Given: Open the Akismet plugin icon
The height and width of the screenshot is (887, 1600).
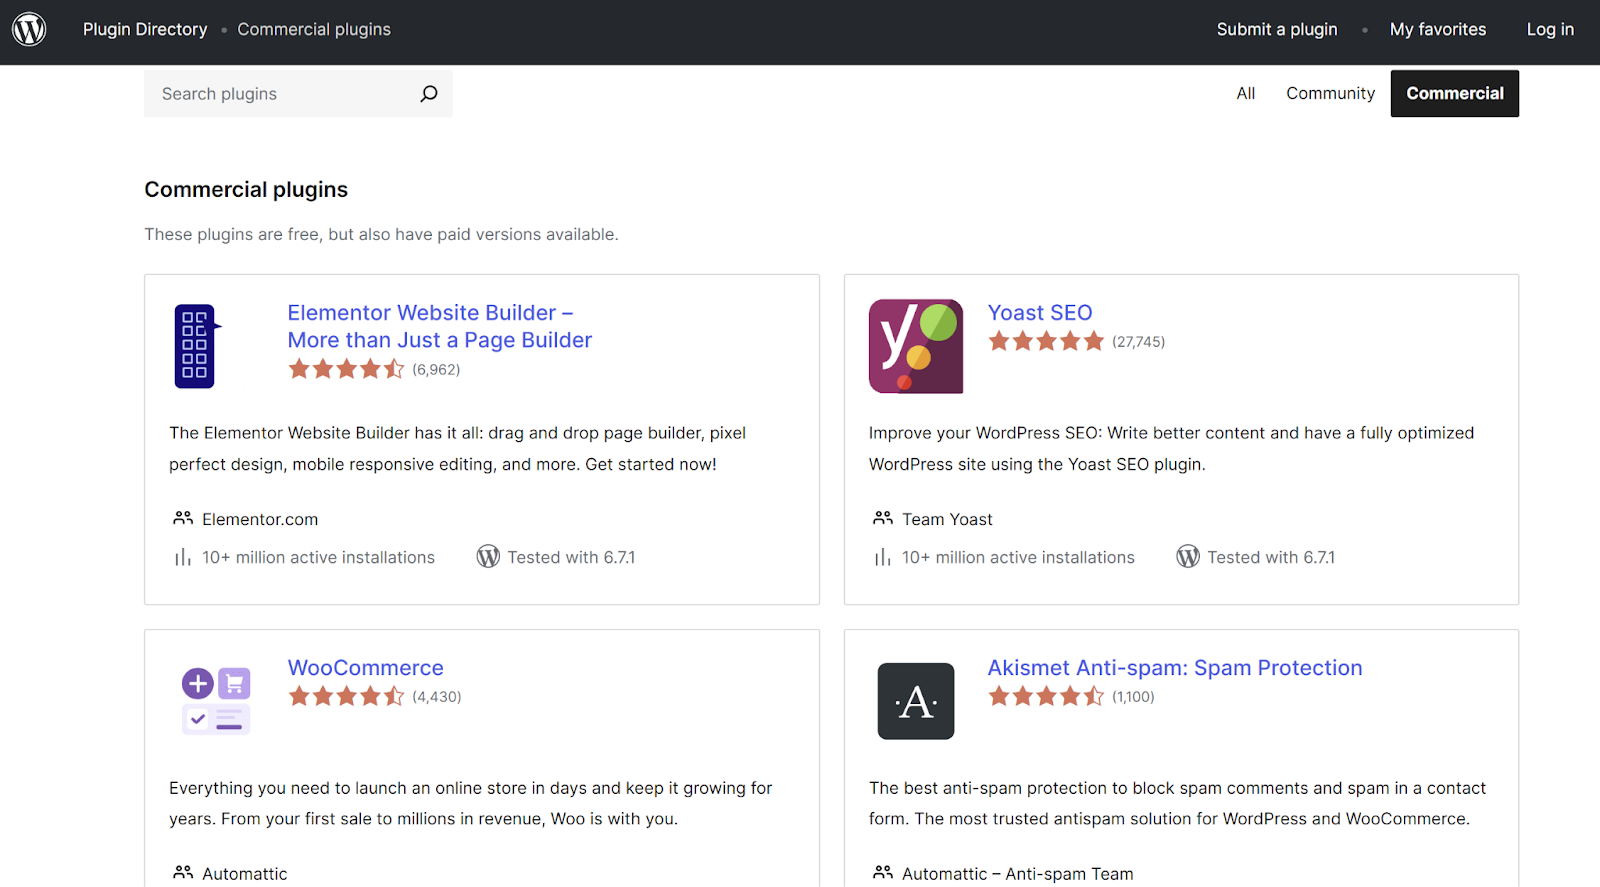Looking at the screenshot, I should 915,701.
